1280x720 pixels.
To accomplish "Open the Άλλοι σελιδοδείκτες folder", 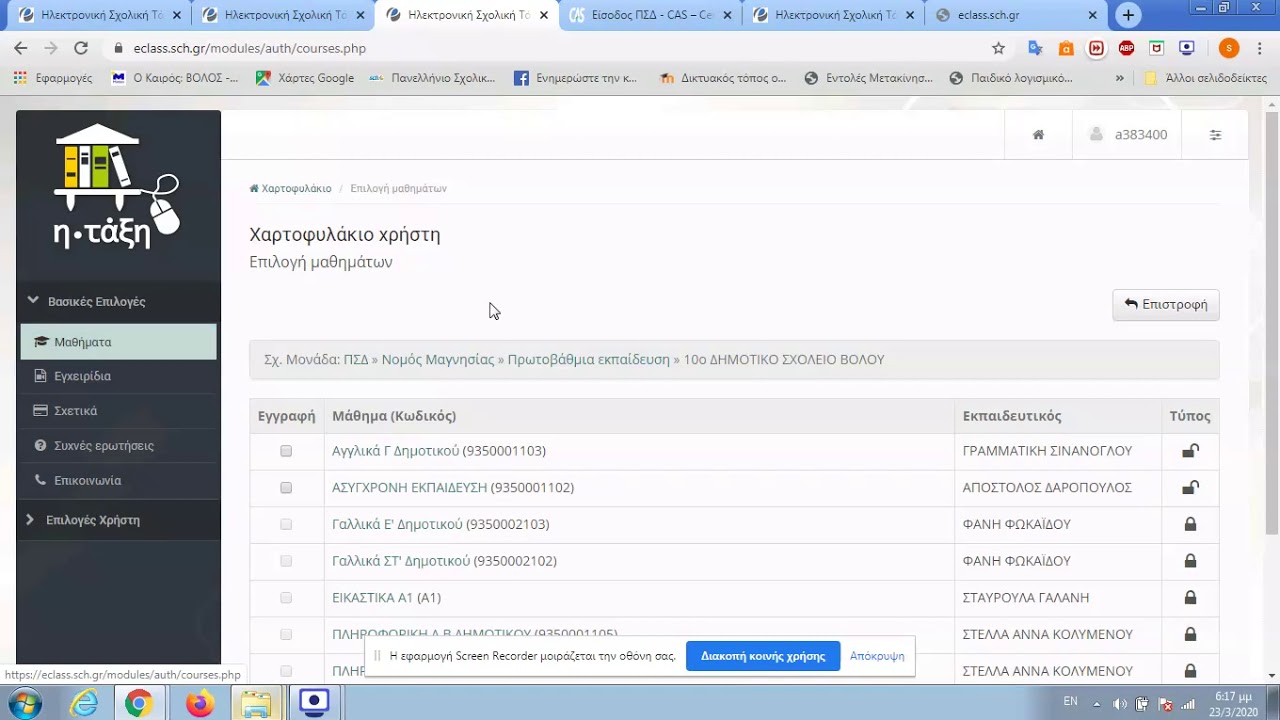I will tap(1206, 78).
